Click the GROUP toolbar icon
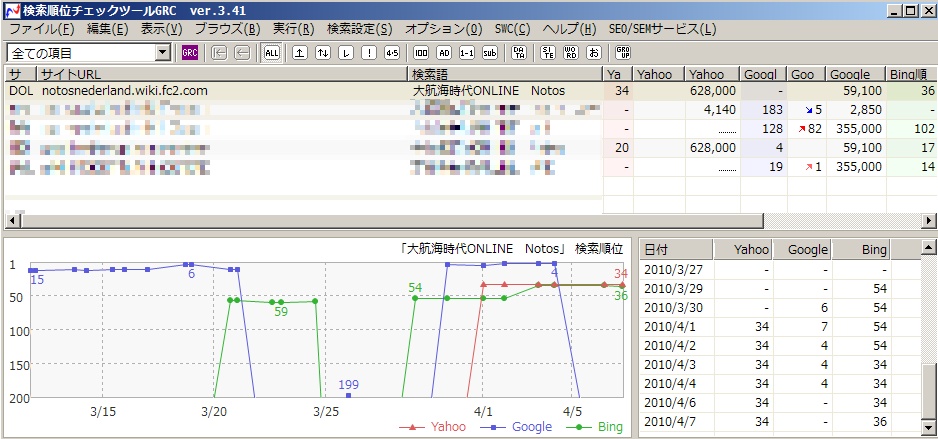Viewport: 938px width, 439px height. [623, 53]
